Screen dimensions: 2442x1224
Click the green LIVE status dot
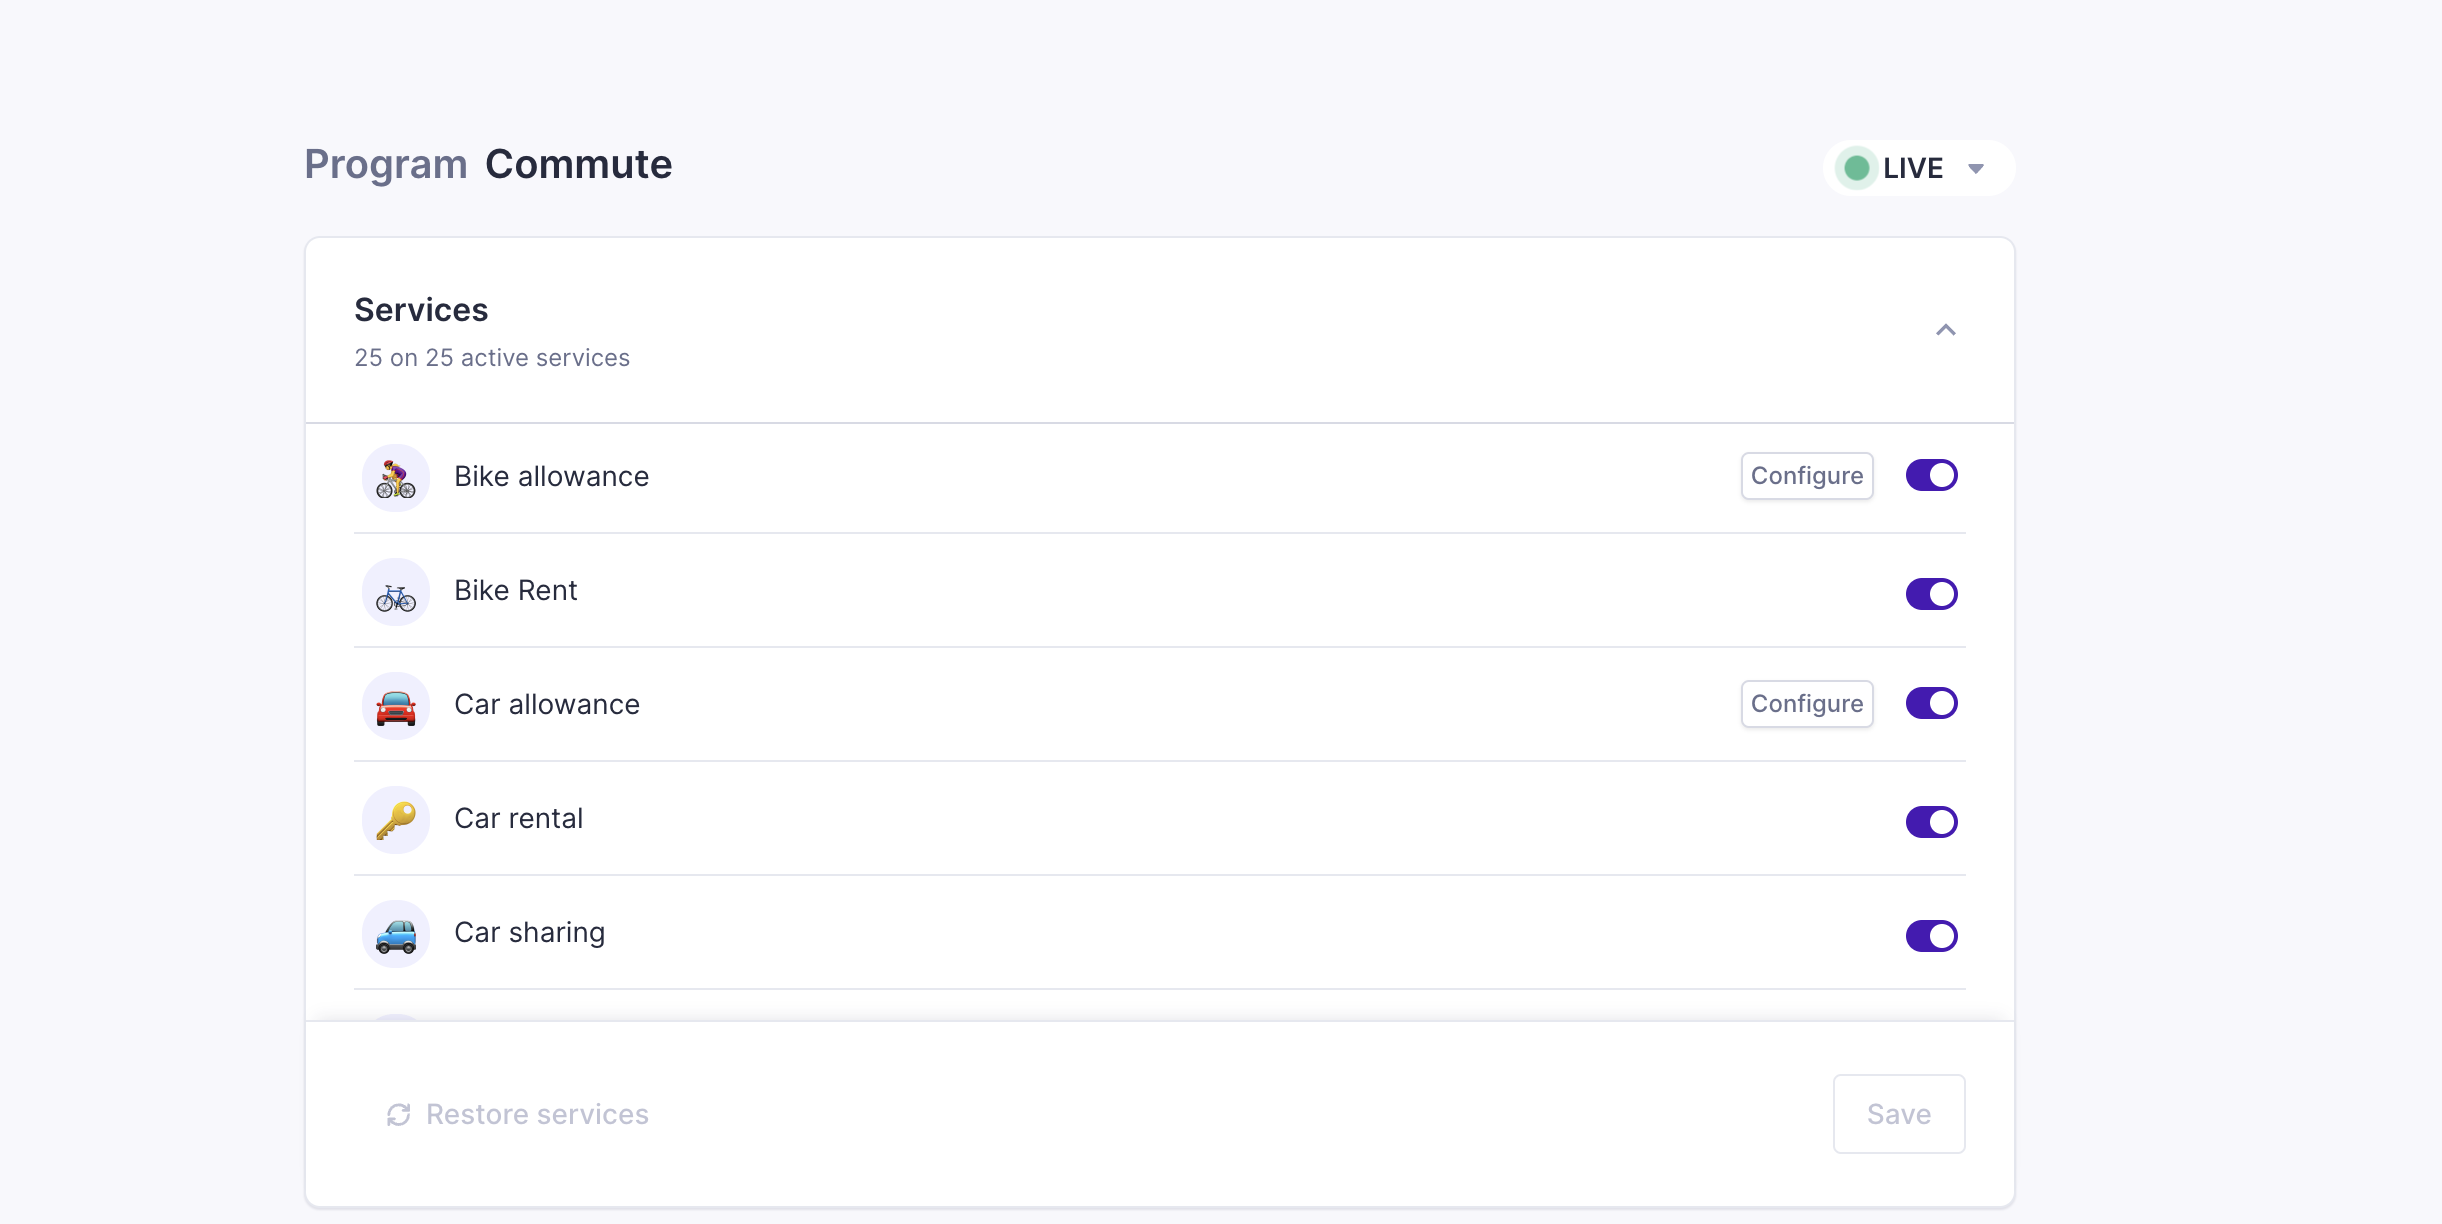[1857, 168]
